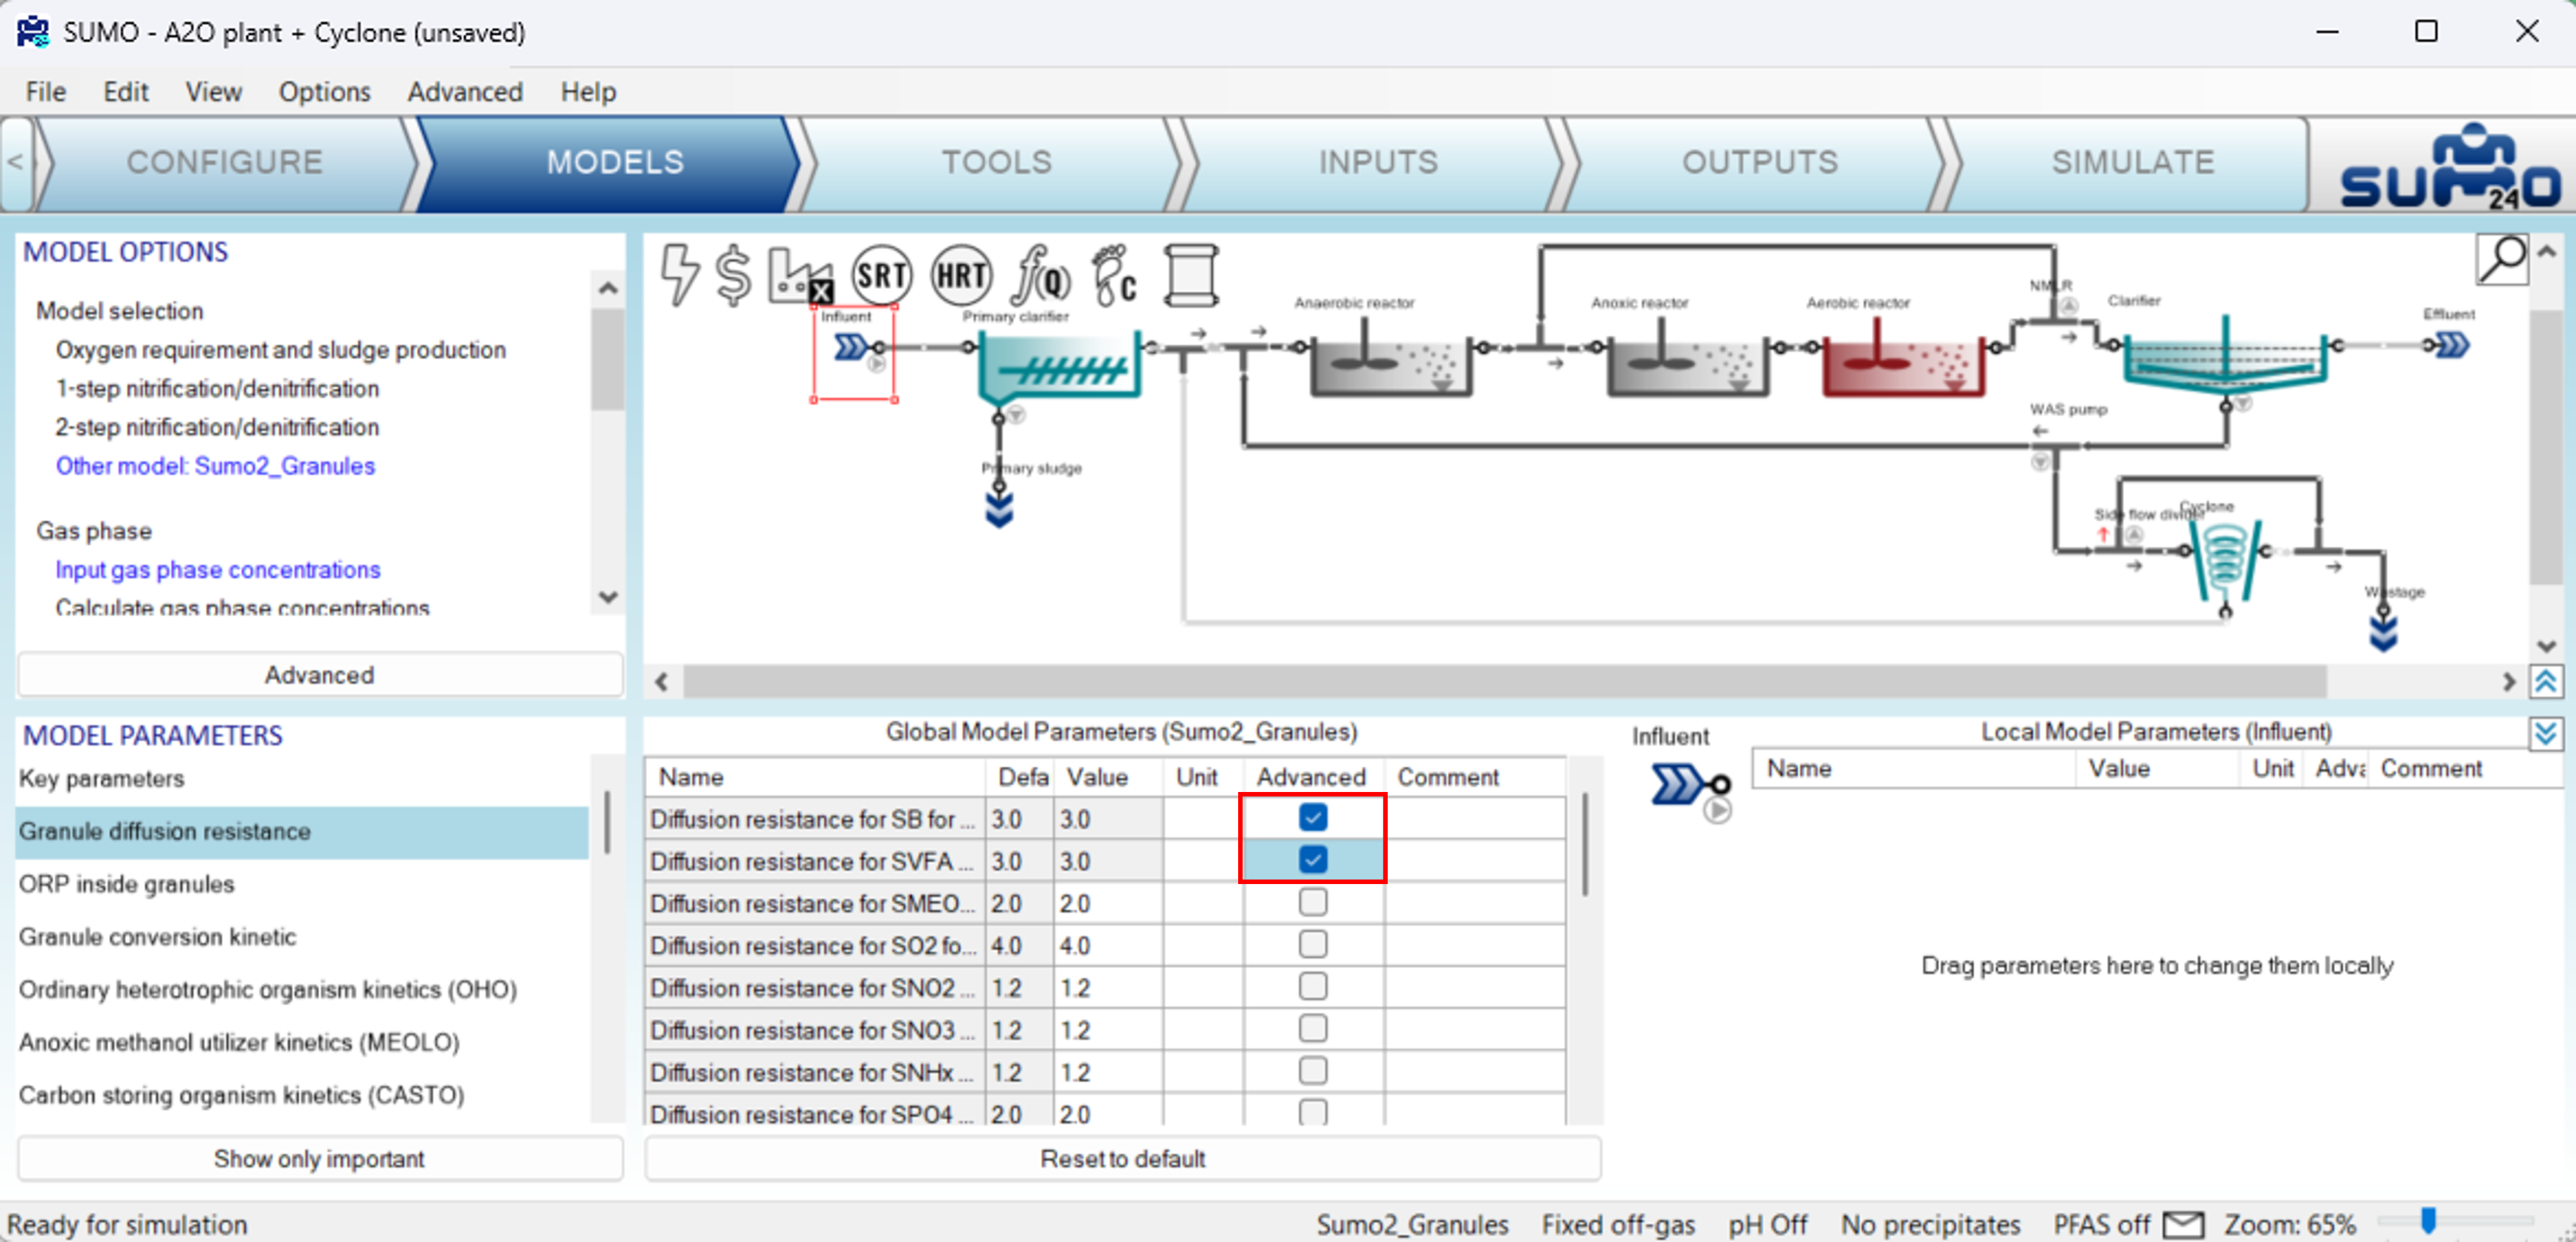The image size is (2576, 1242).
Task: Click the carbon footprint icon
Action: (1114, 274)
